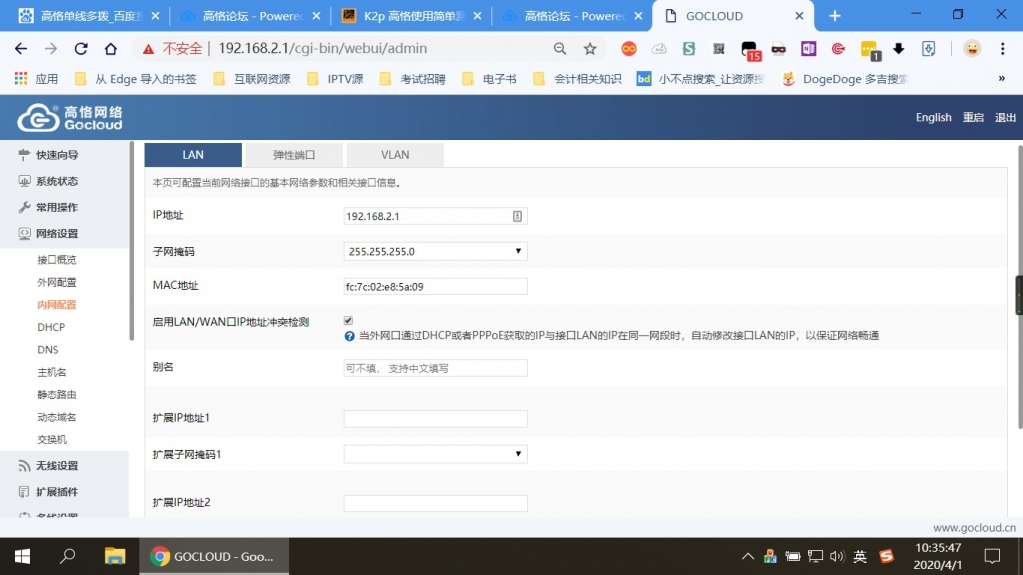Open the 子网掩码 dropdown showing 255.255.255.0
The height and width of the screenshot is (575, 1023).
coord(435,251)
